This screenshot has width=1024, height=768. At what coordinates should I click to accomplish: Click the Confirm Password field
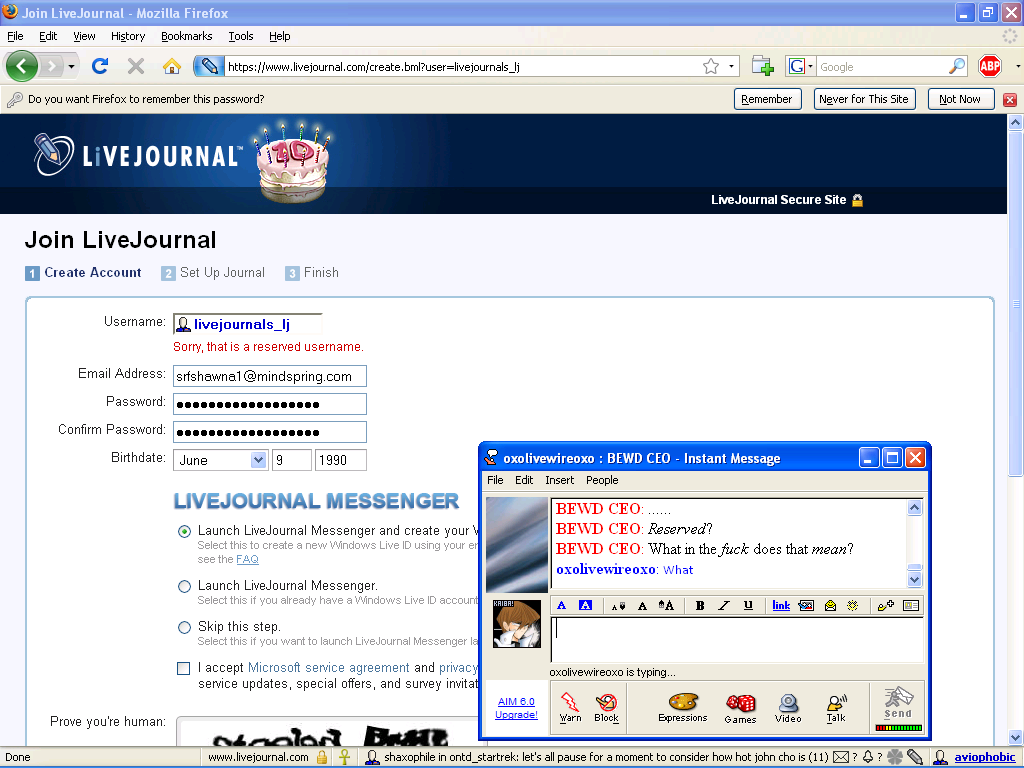[270, 432]
